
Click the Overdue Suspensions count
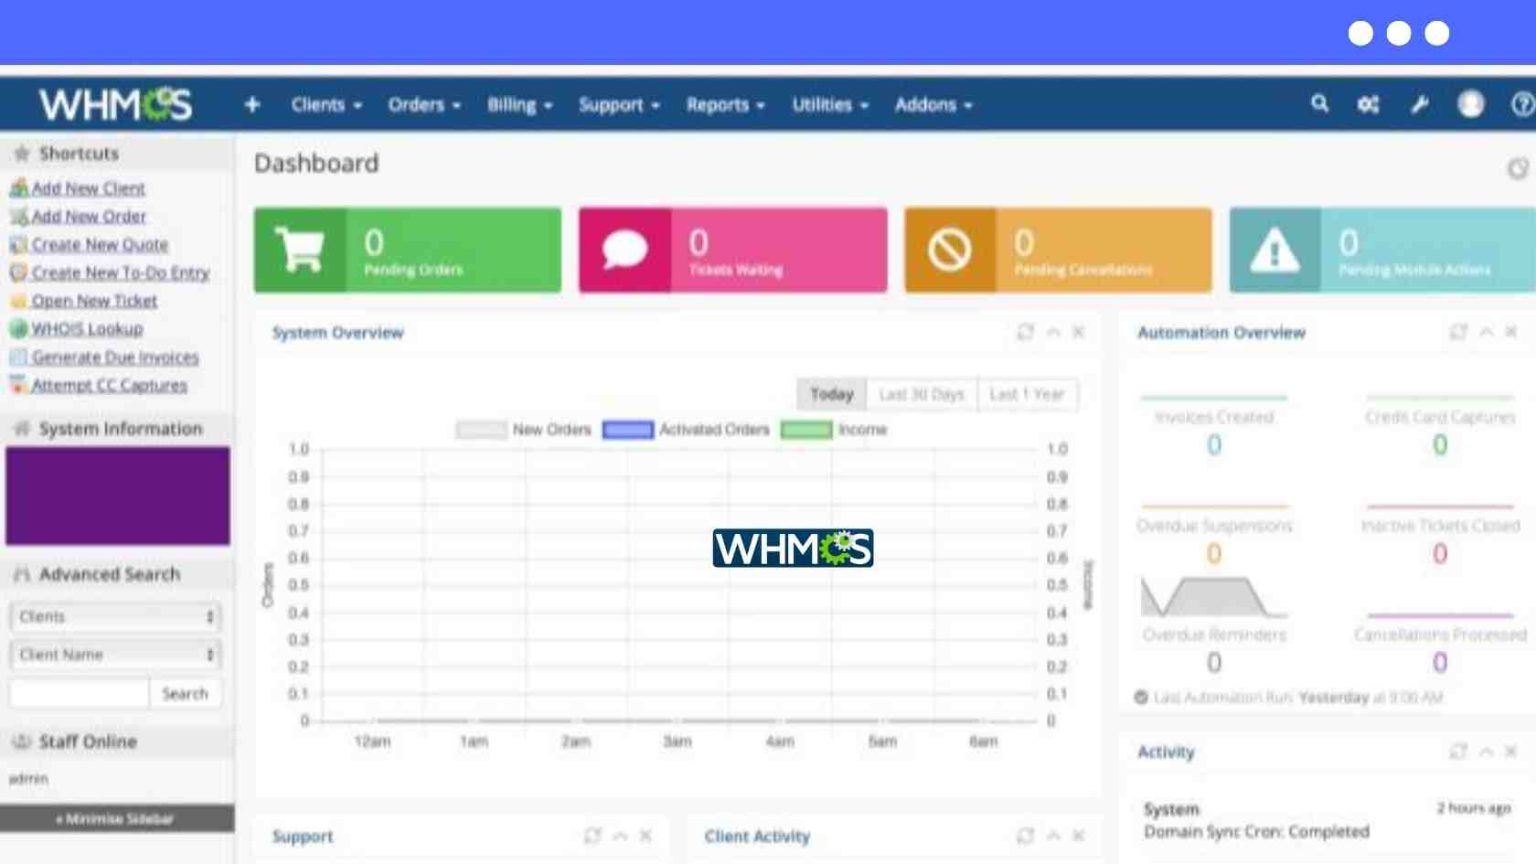click(1214, 553)
